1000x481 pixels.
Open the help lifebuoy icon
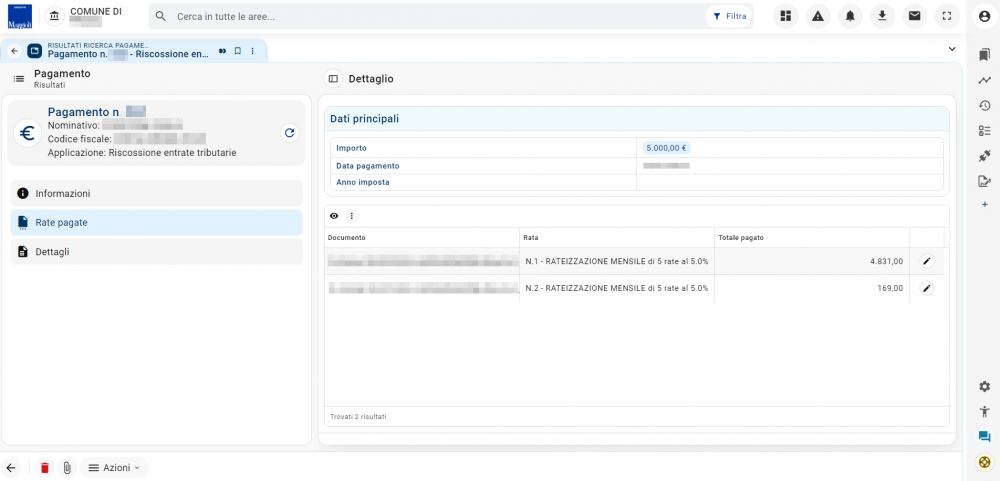coord(984,462)
